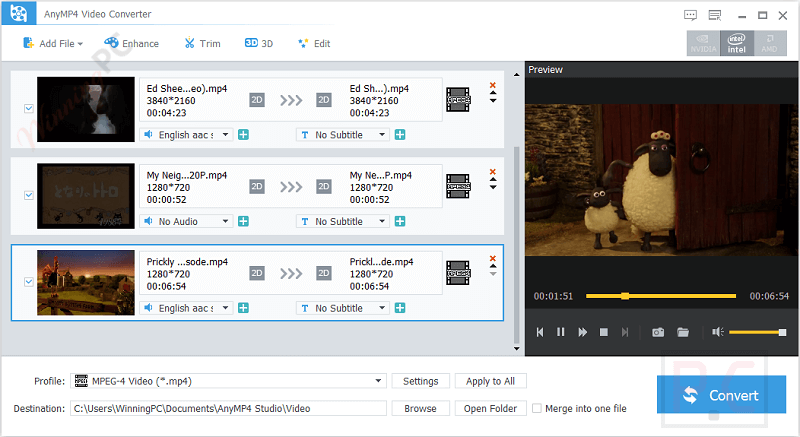The width and height of the screenshot is (800, 437).
Task: Open subtitle dropdown for Ed Sheeran video
Action: coord(342,135)
